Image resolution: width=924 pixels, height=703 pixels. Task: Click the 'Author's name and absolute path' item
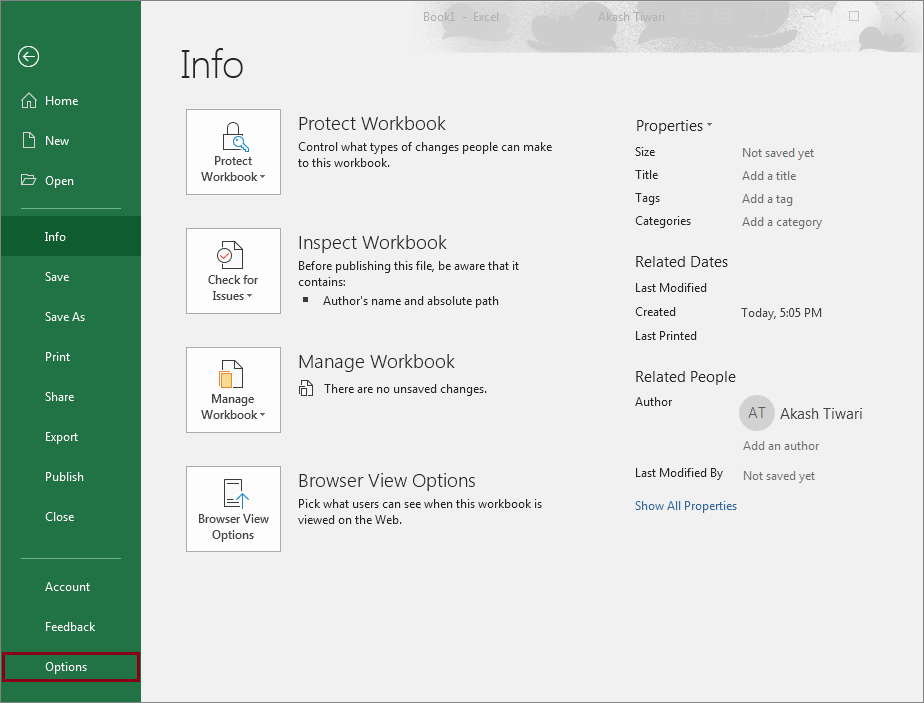[411, 301]
